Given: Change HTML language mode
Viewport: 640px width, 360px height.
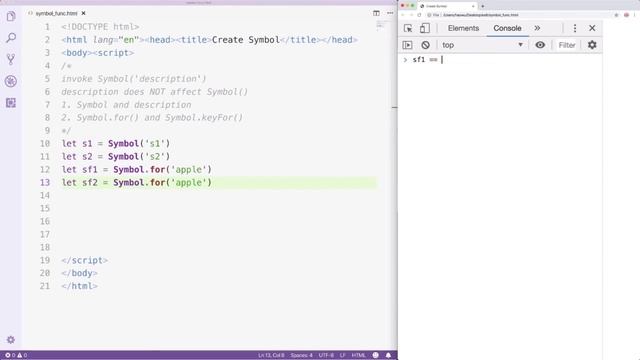Looking at the screenshot, I should (x=359, y=355).
